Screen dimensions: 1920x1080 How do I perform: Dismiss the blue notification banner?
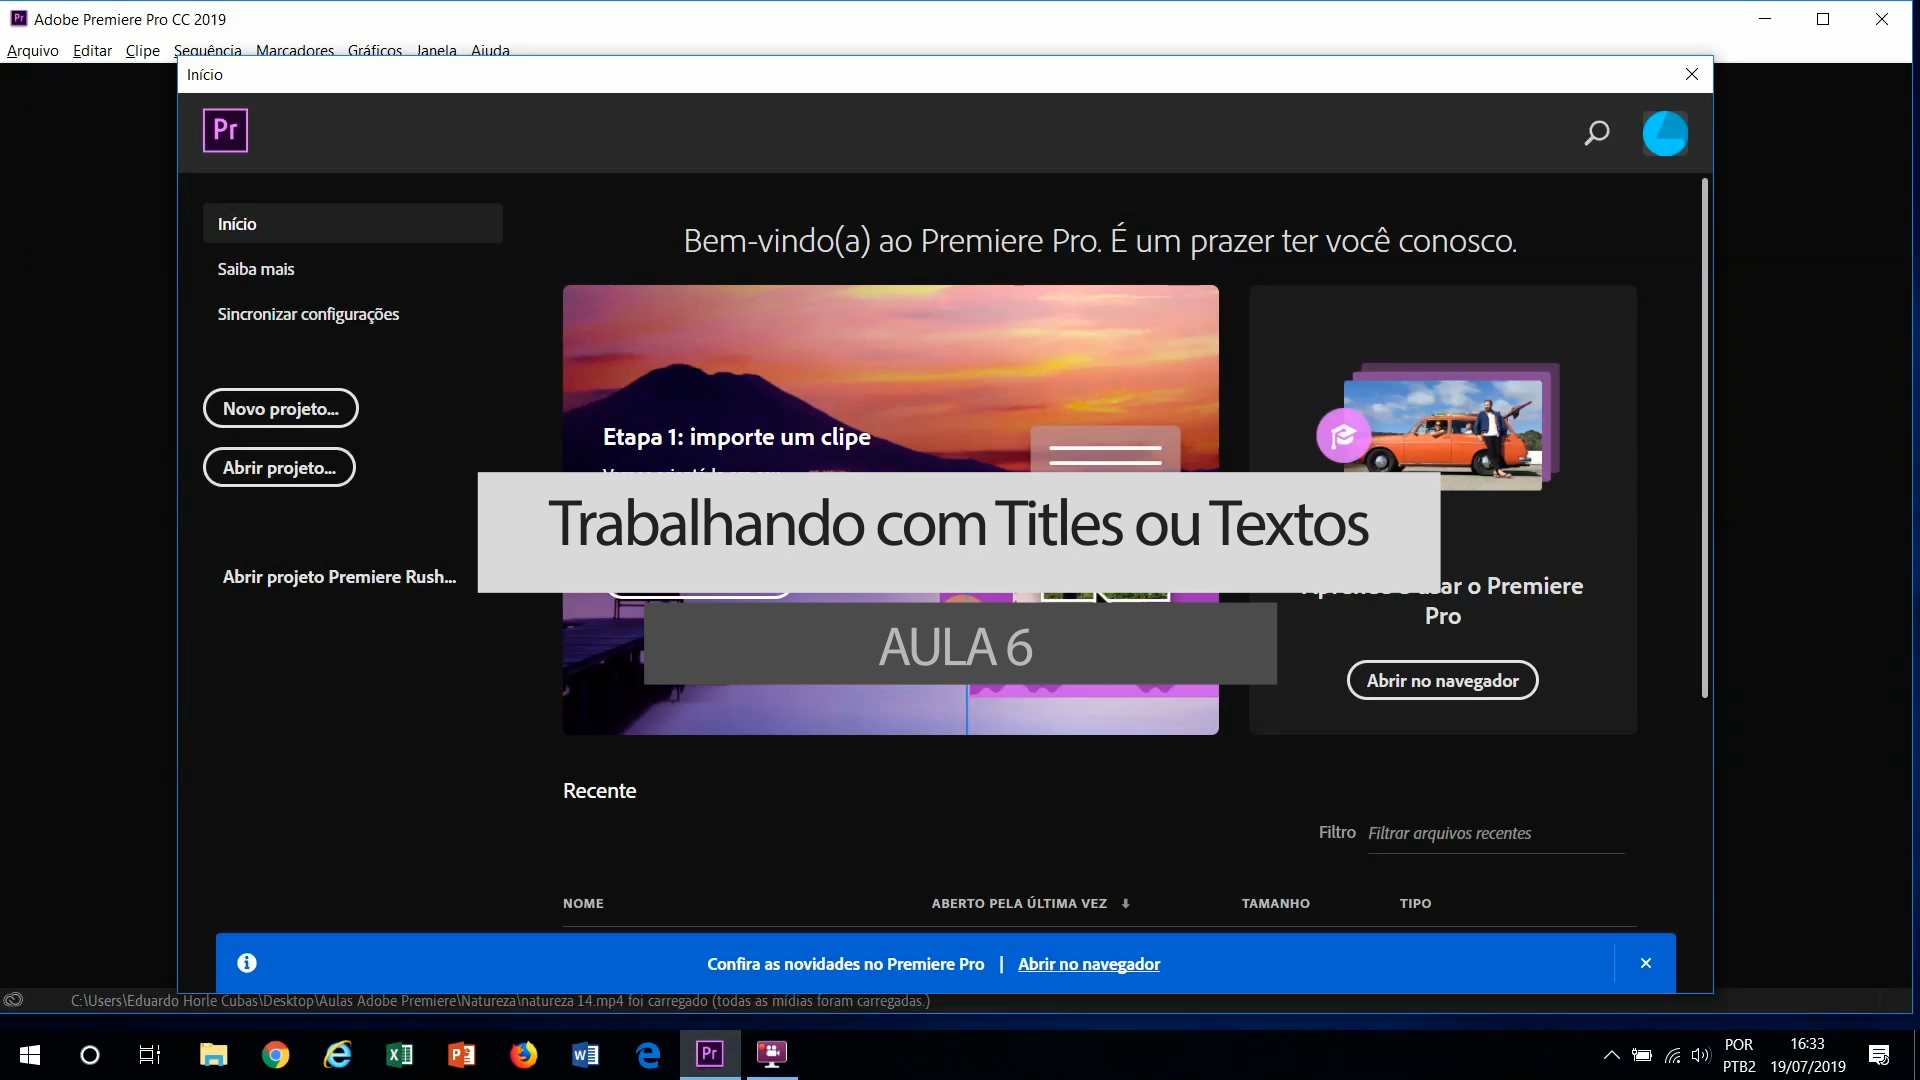1646,963
